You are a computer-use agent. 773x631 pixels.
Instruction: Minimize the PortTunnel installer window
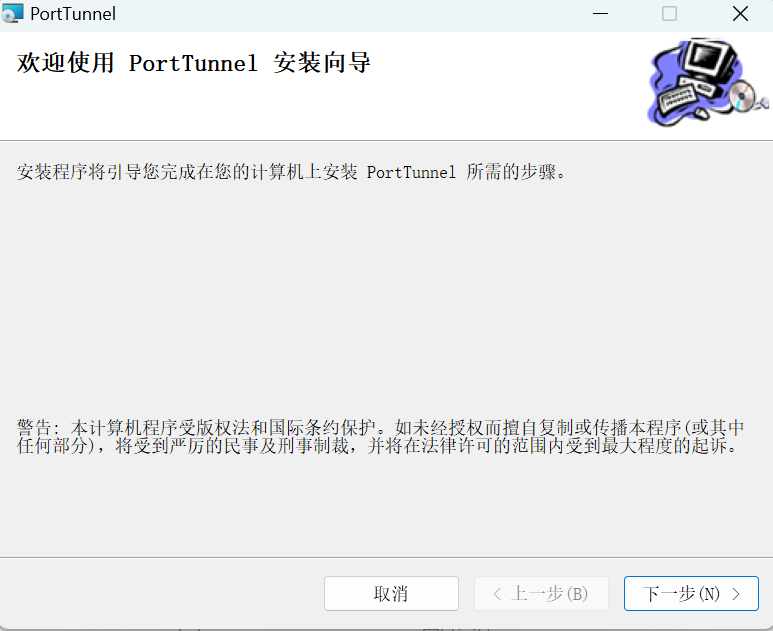pyautogui.click(x=600, y=14)
